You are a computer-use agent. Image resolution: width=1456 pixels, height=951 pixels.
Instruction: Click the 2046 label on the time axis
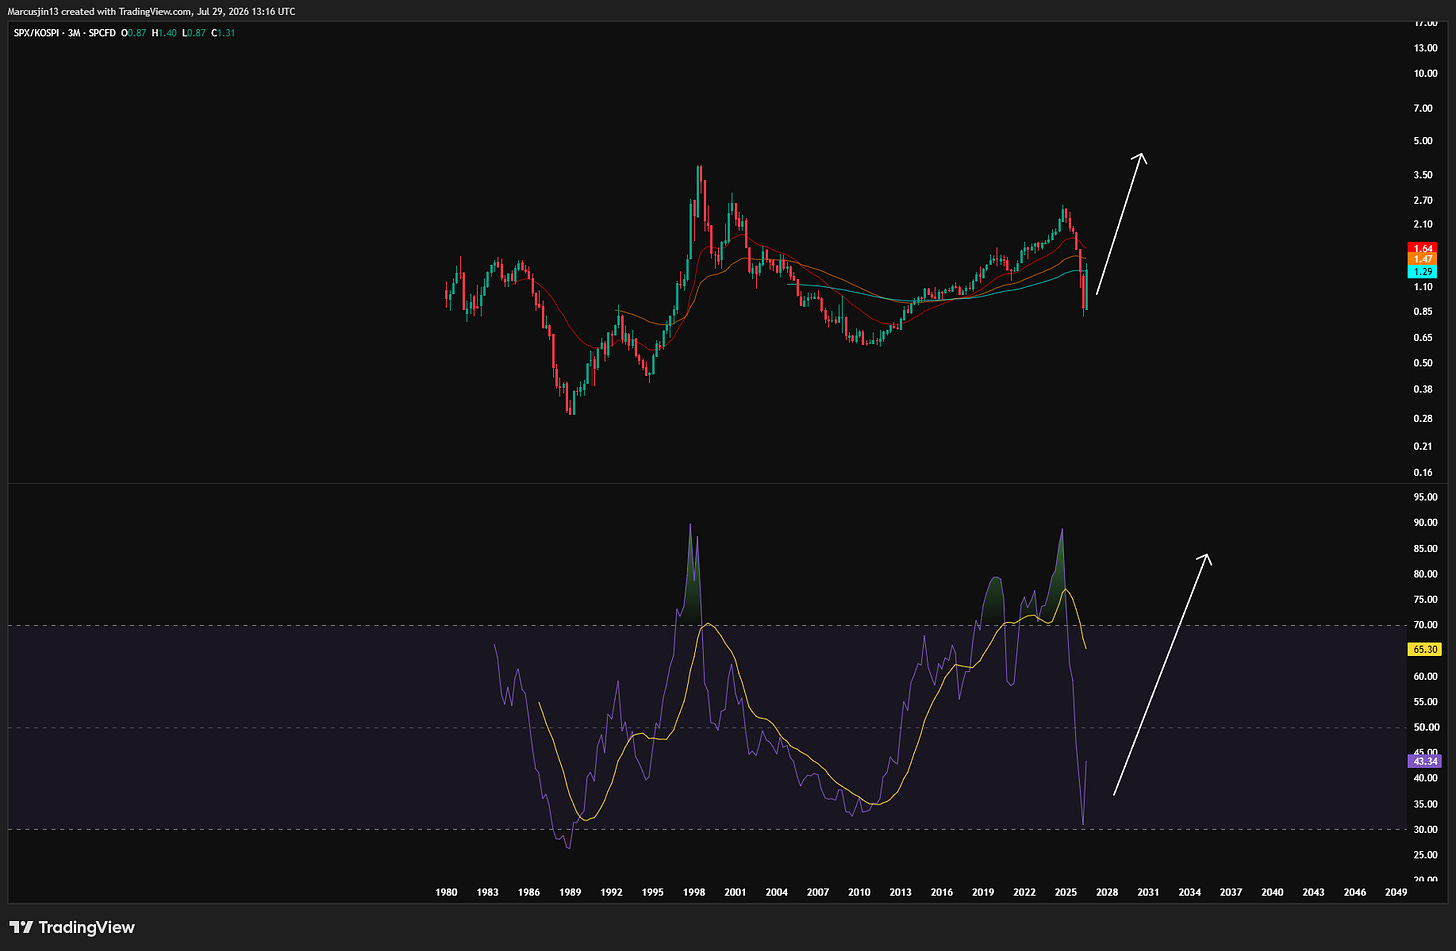(1354, 892)
